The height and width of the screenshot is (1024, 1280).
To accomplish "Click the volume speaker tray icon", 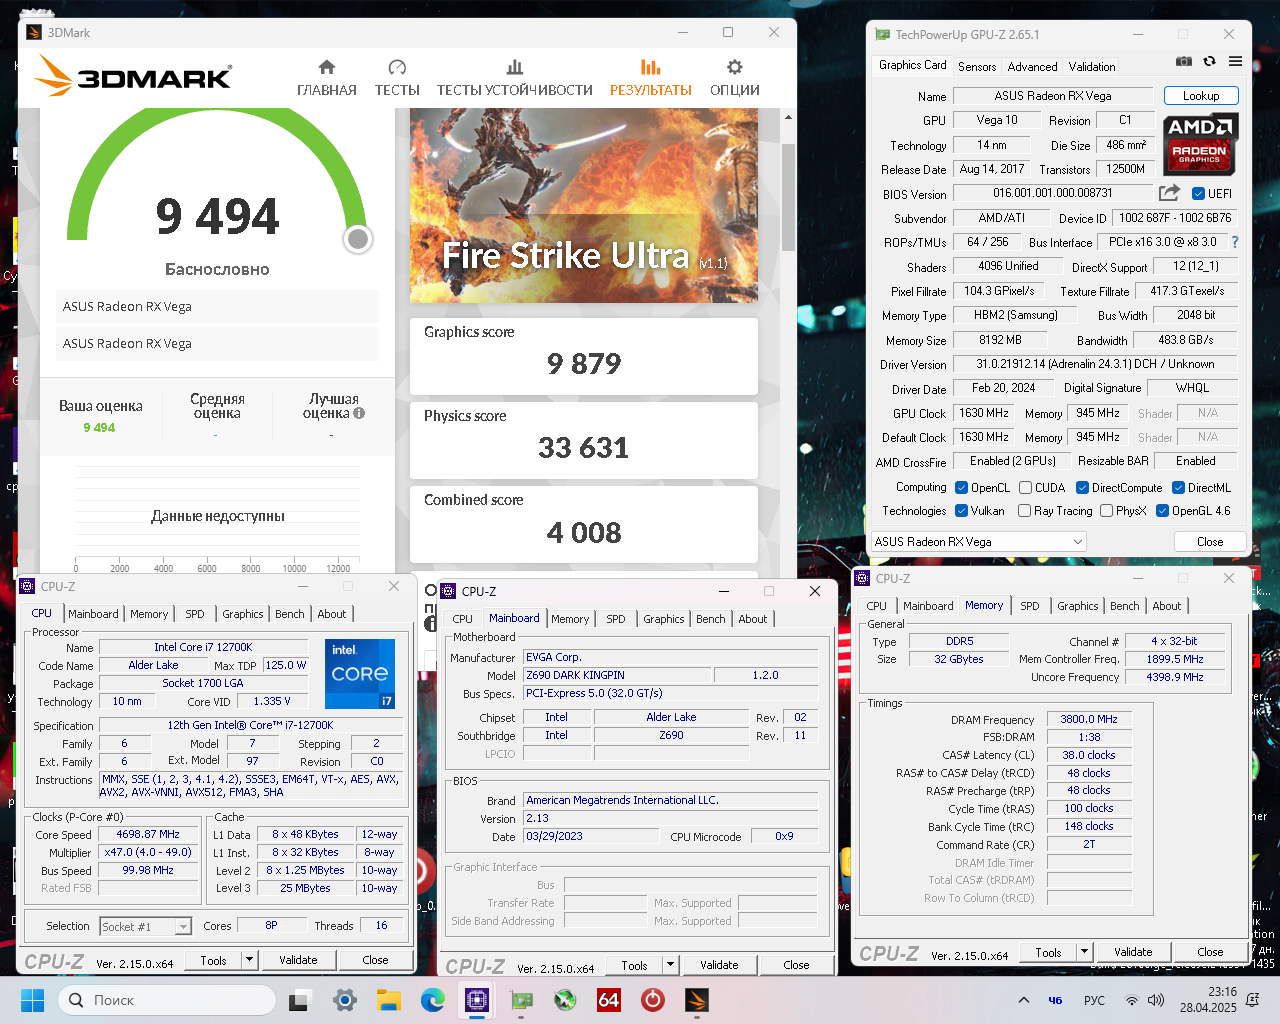I will pos(1157,1000).
